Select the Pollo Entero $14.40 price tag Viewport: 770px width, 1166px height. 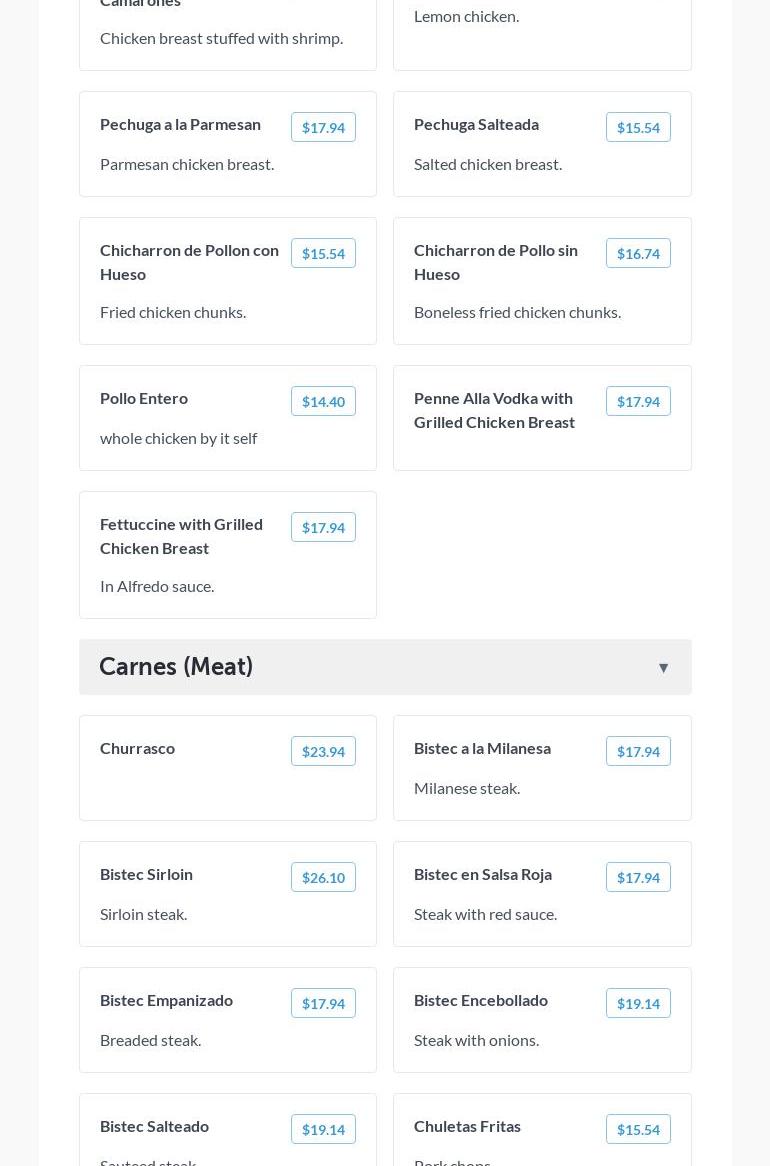(x=323, y=402)
